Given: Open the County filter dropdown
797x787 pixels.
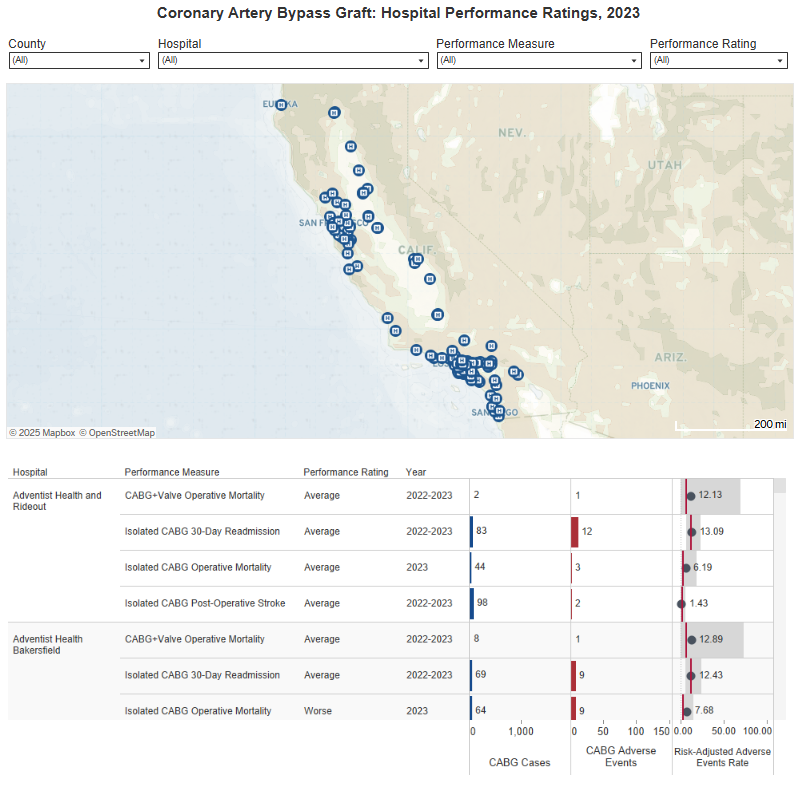Looking at the screenshot, I should click(78, 61).
